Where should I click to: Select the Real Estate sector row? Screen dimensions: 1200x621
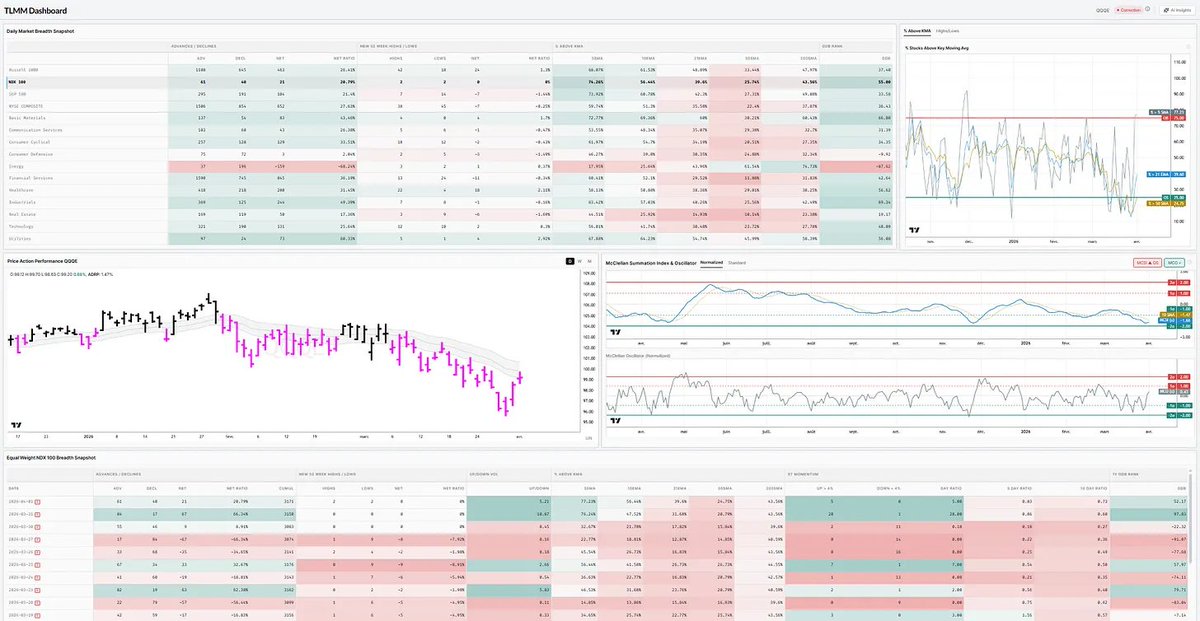[450, 213]
